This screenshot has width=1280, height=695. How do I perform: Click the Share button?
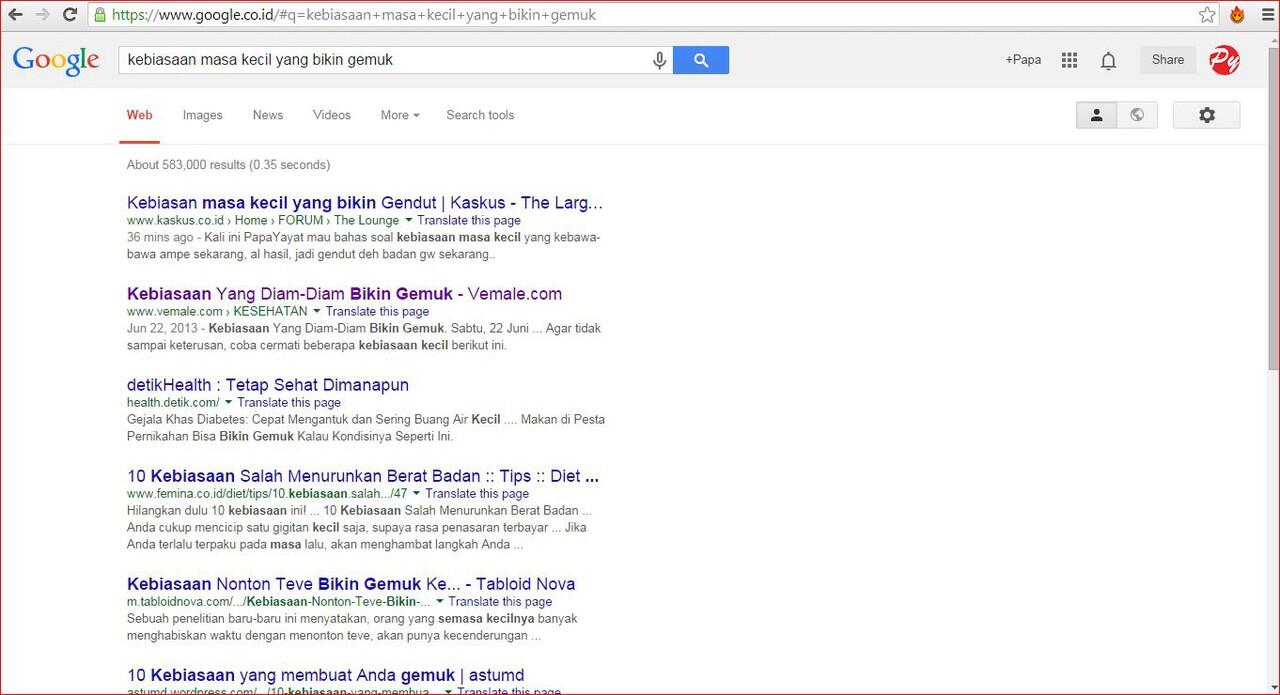click(1167, 60)
